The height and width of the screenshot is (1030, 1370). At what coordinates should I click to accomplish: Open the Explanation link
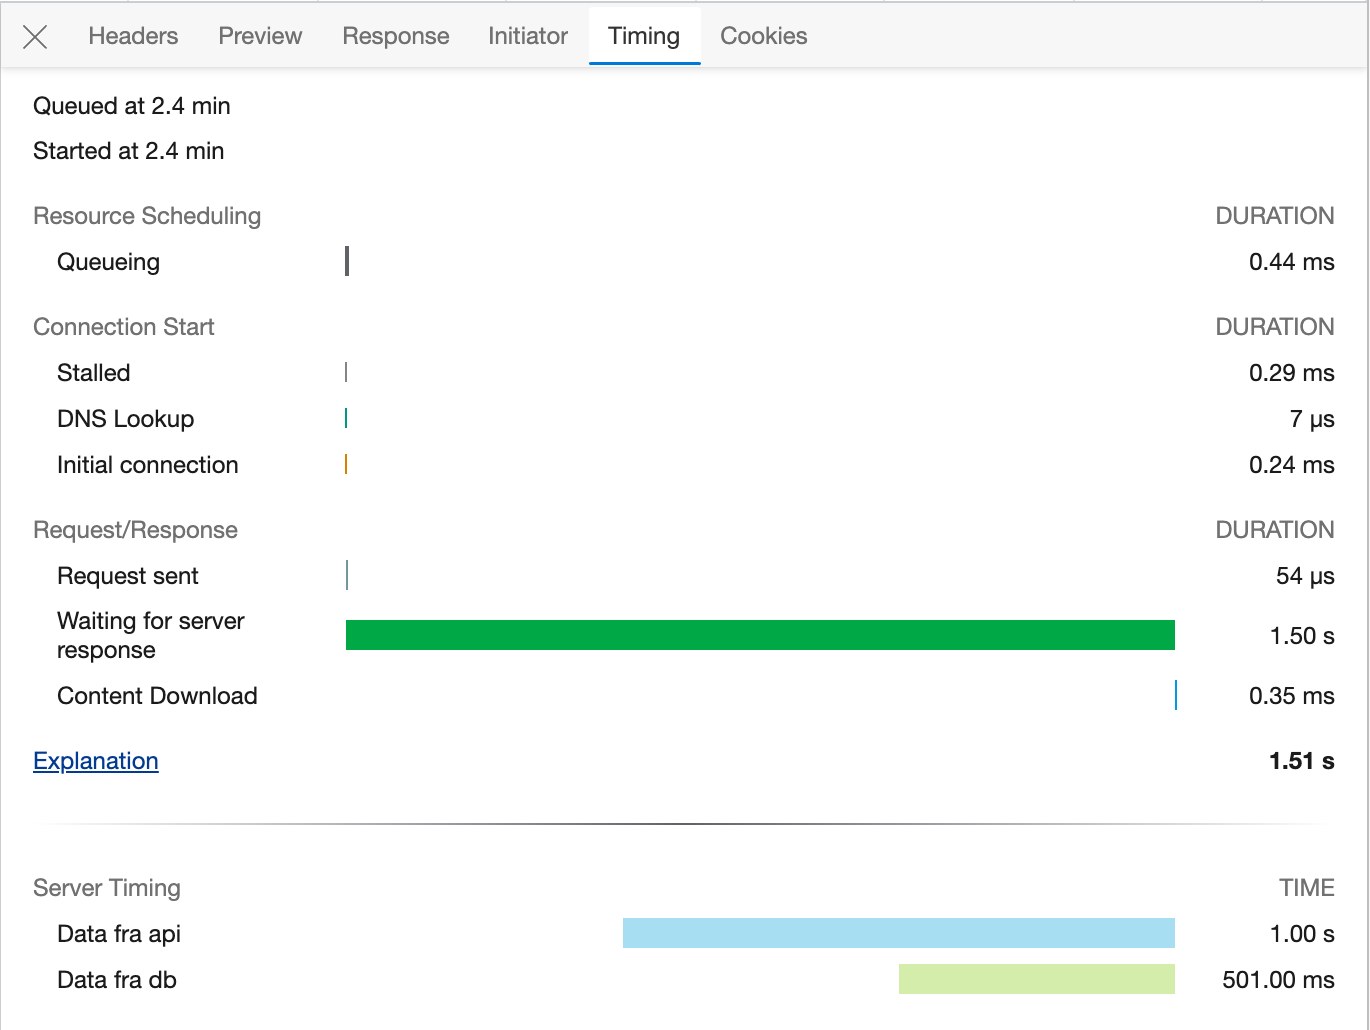(x=96, y=761)
